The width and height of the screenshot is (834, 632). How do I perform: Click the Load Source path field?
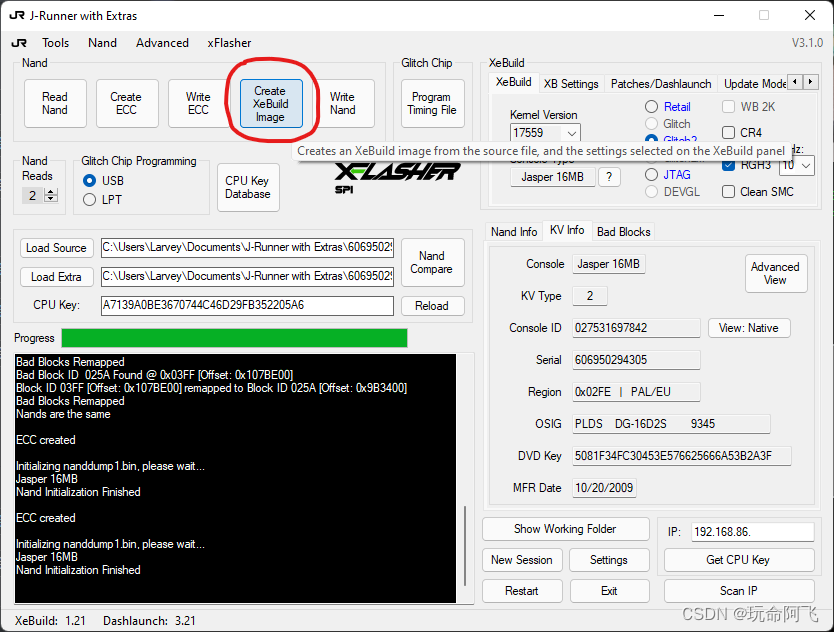(x=247, y=247)
